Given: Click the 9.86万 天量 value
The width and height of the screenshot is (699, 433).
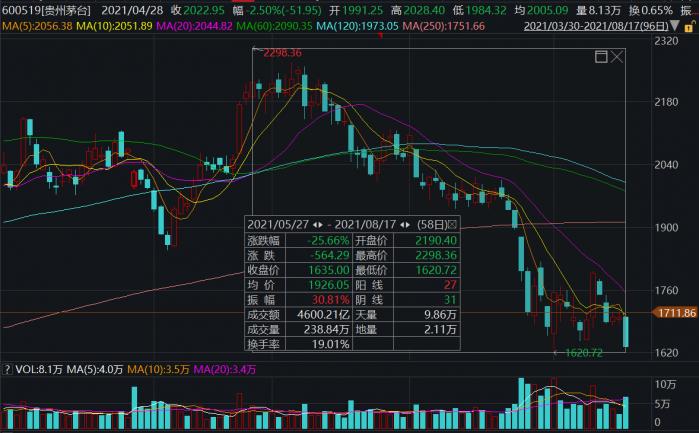Looking at the screenshot, I should point(440,314).
